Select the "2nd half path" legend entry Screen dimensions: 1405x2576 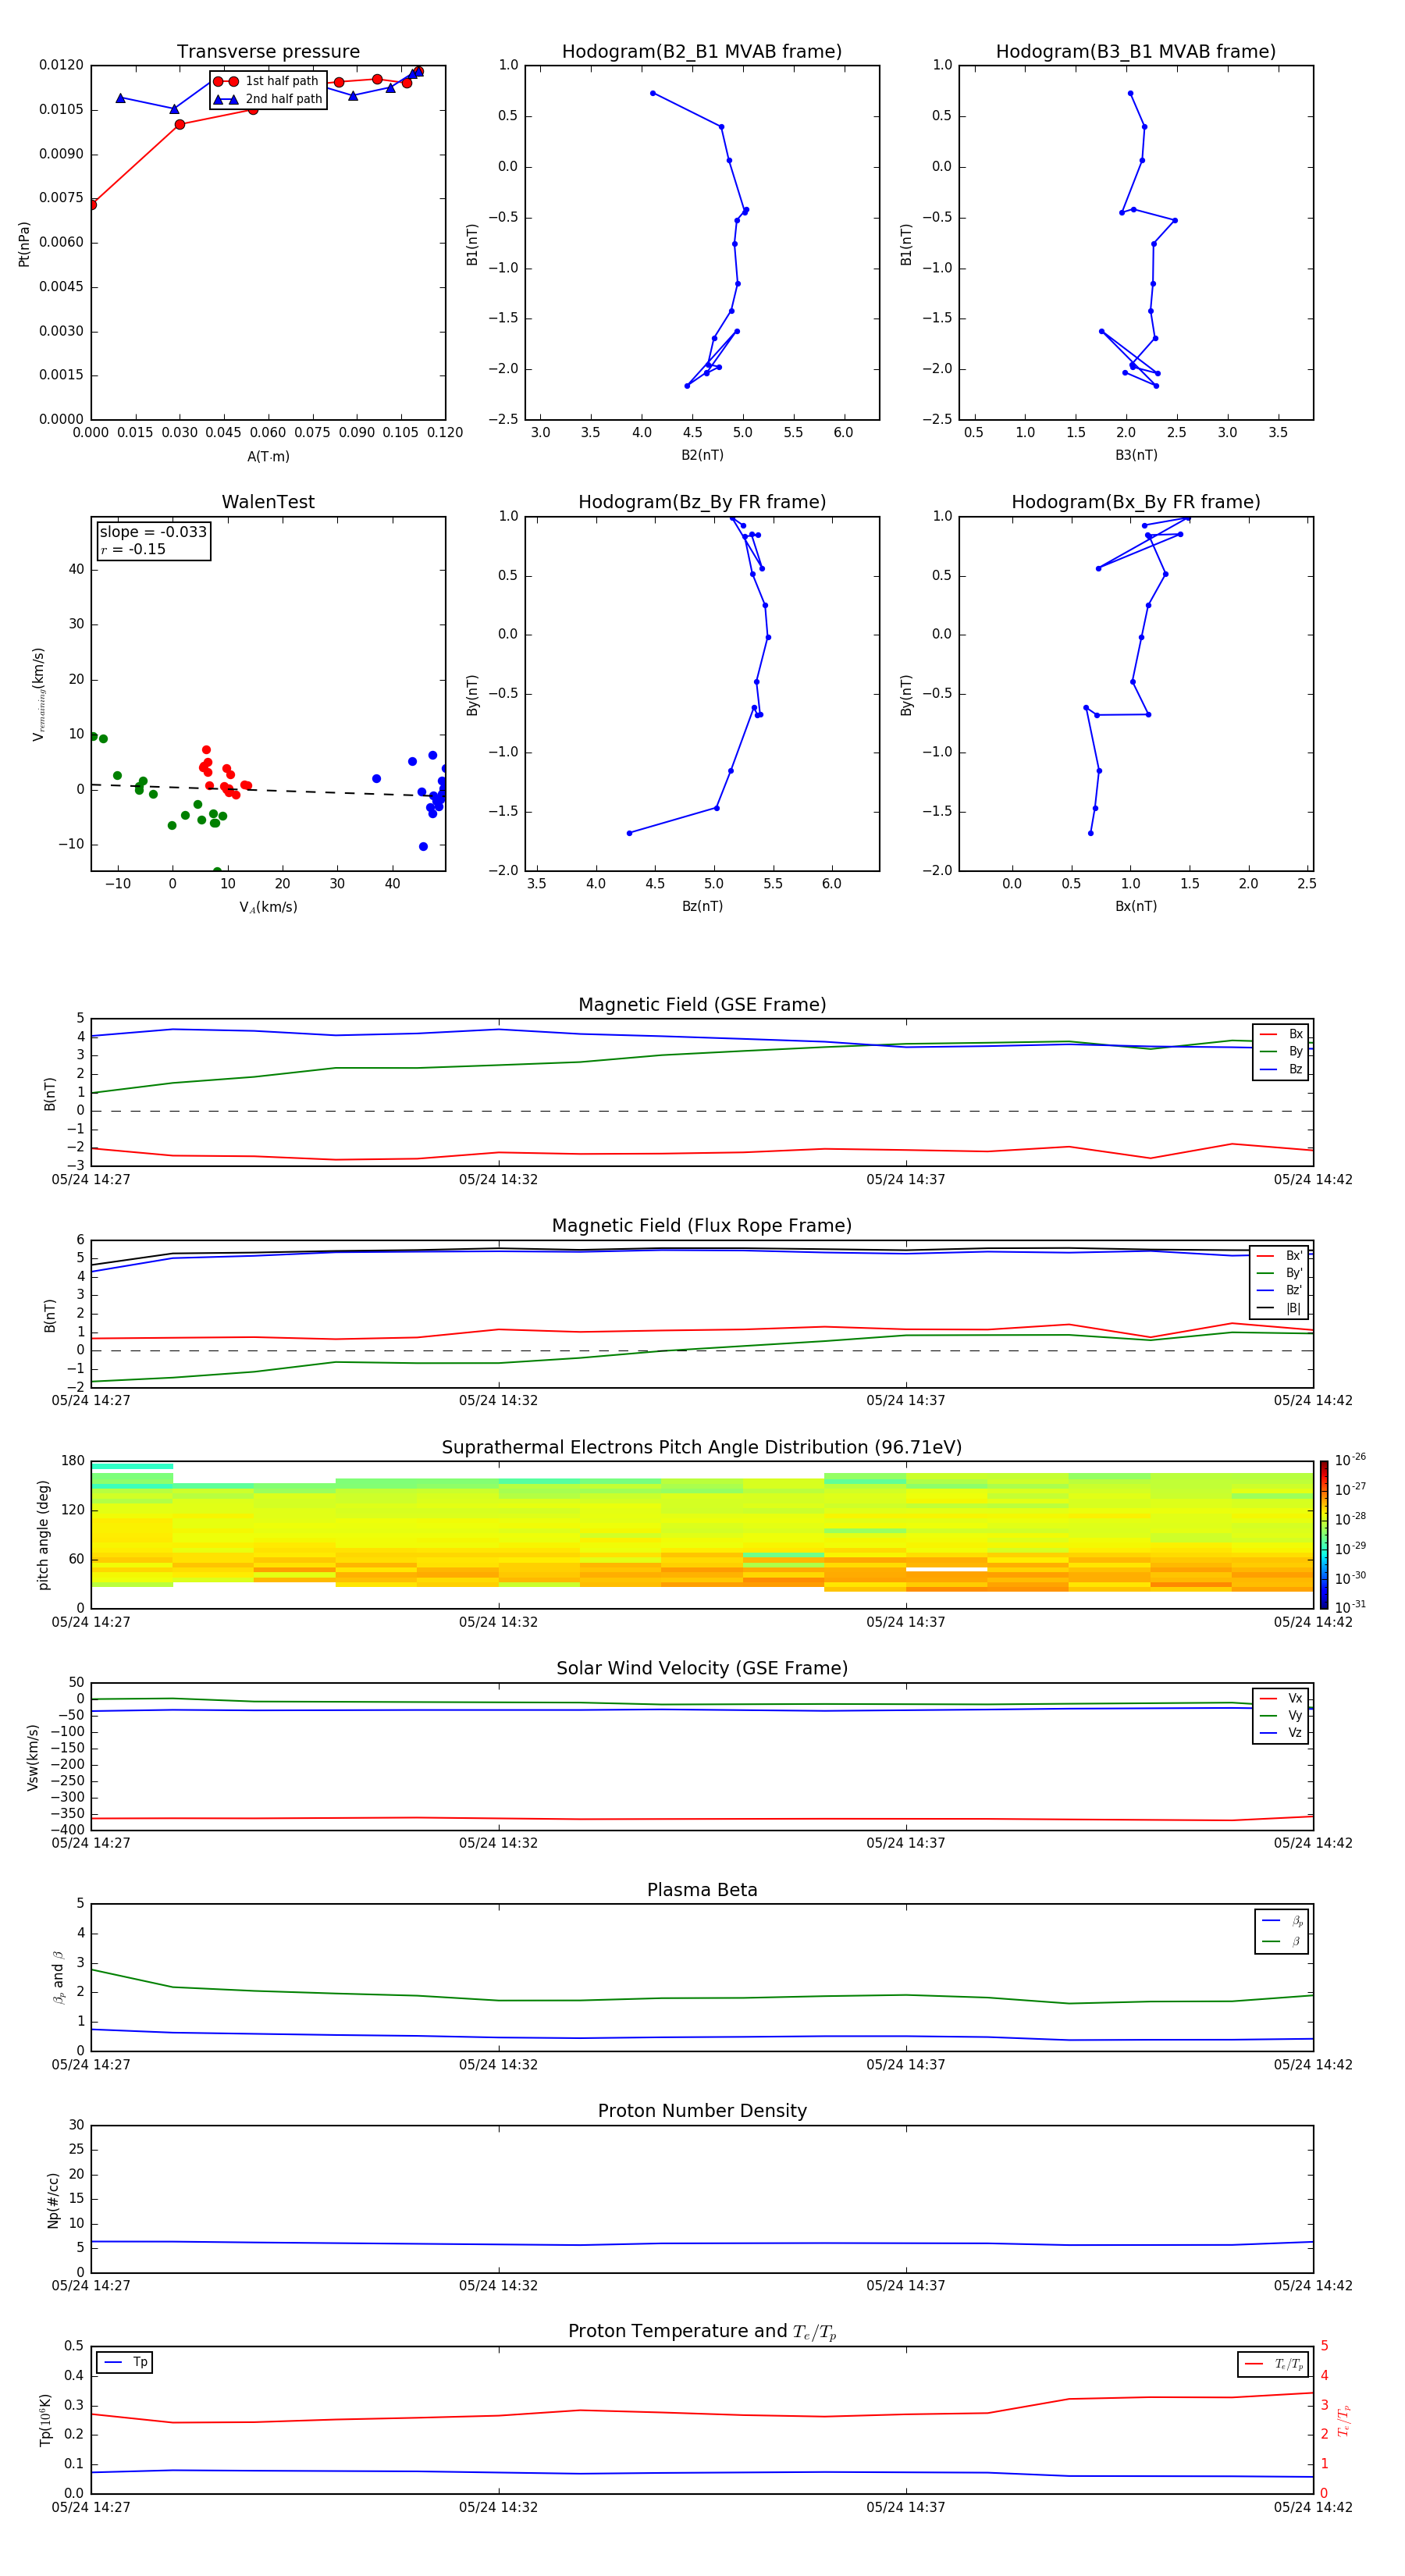268,99
